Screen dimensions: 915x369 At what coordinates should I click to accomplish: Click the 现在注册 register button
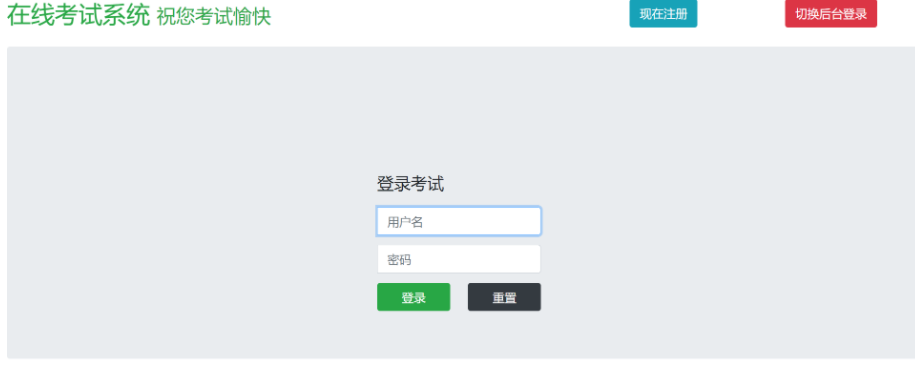(x=663, y=14)
